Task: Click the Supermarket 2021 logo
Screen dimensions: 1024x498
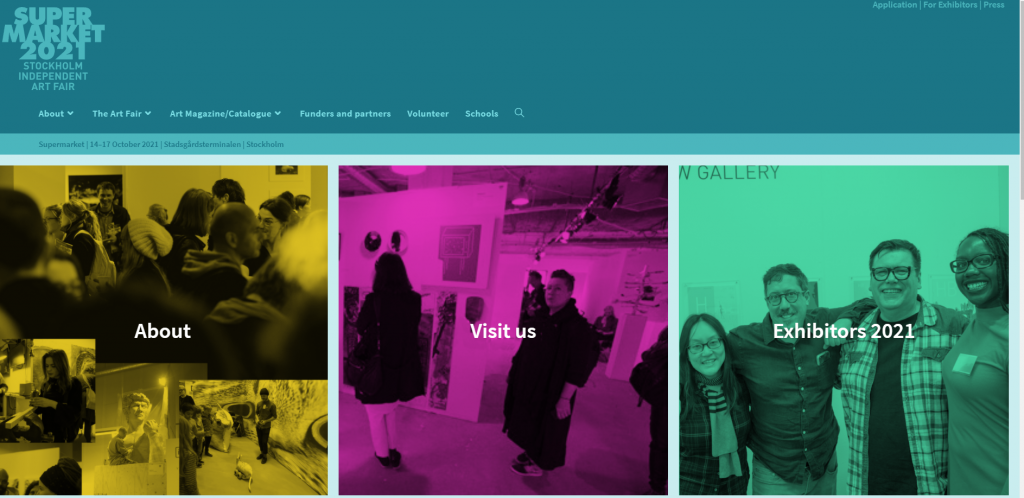Action: (53, 34)
